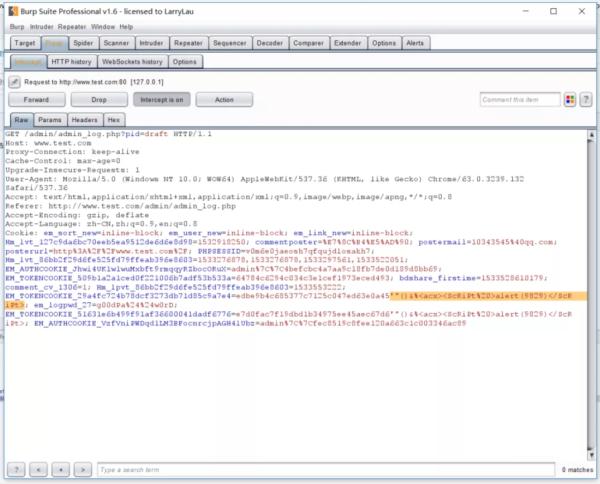
Task: Select the Hex view tab
Action: 115,119
